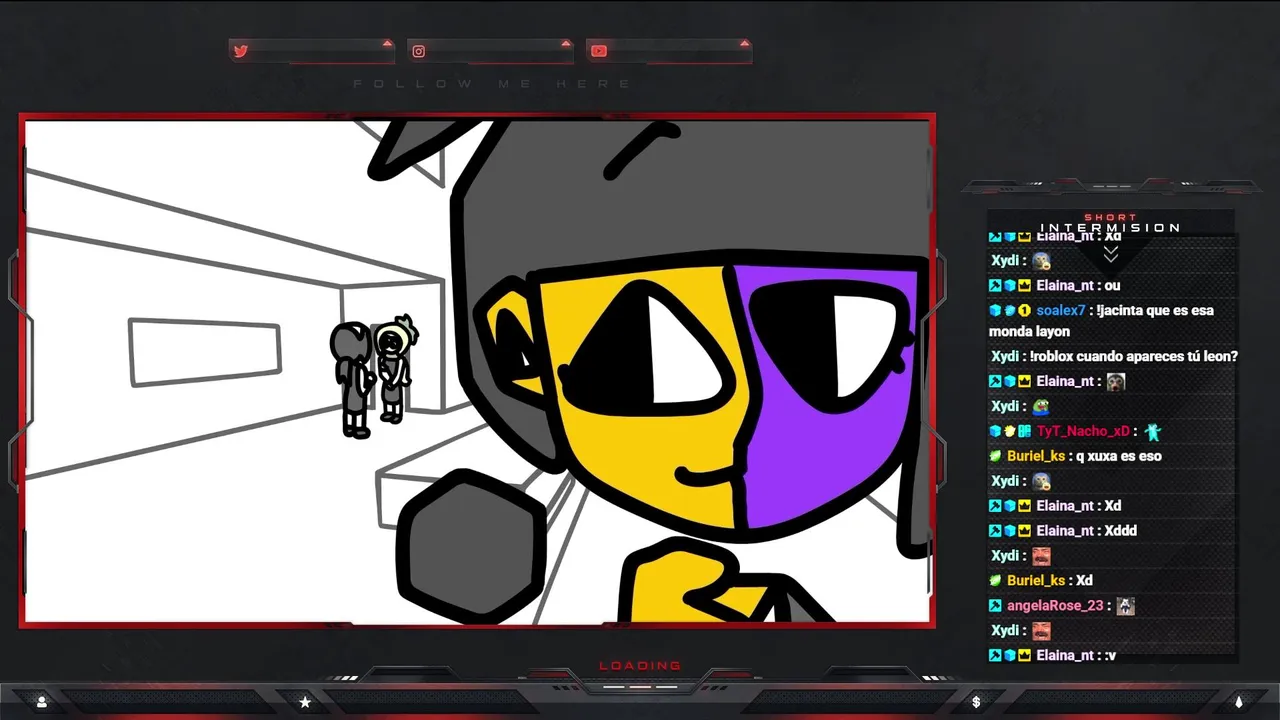The height and width of the screenshot is (720, 1280).
Task: Click the red 'LOADING' label
Action: pyautogui.click(x=640, y=666)
